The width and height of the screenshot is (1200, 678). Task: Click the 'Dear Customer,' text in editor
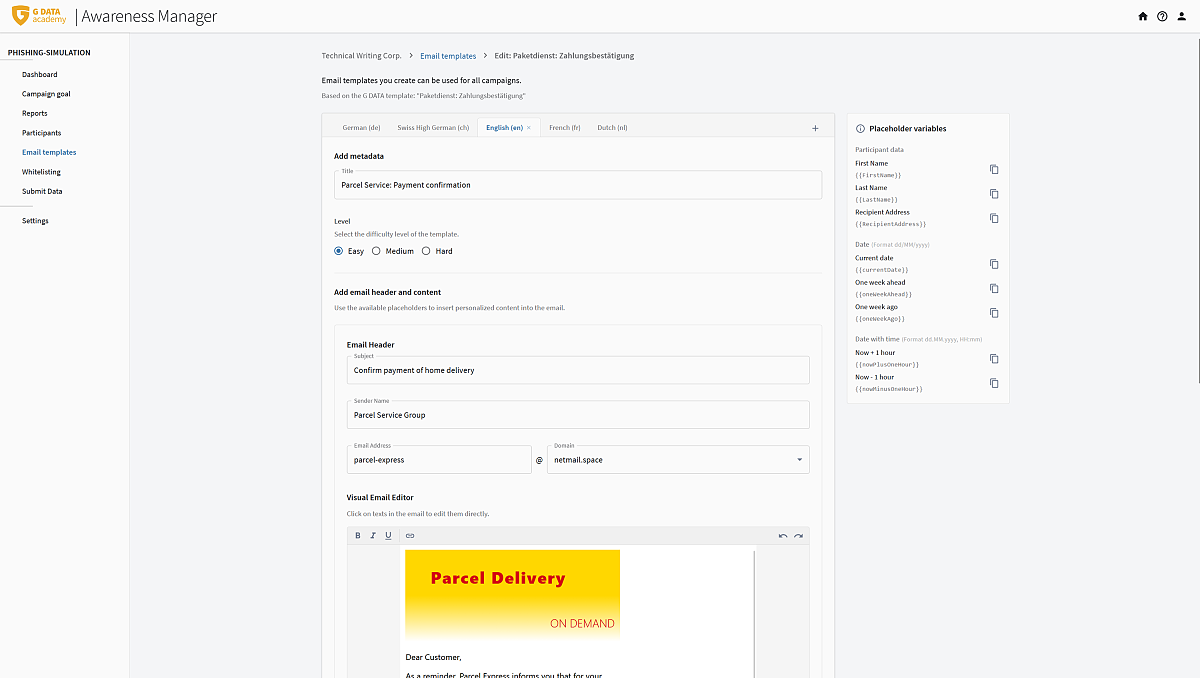pyautogui.click(x=433, y=657)
